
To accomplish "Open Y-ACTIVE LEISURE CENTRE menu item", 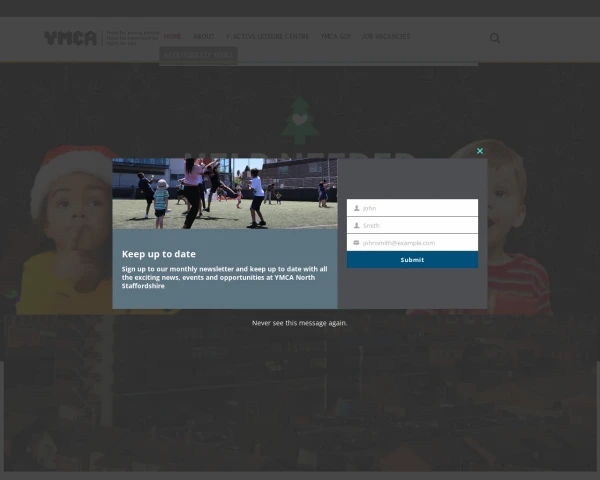I will point(267,36).
